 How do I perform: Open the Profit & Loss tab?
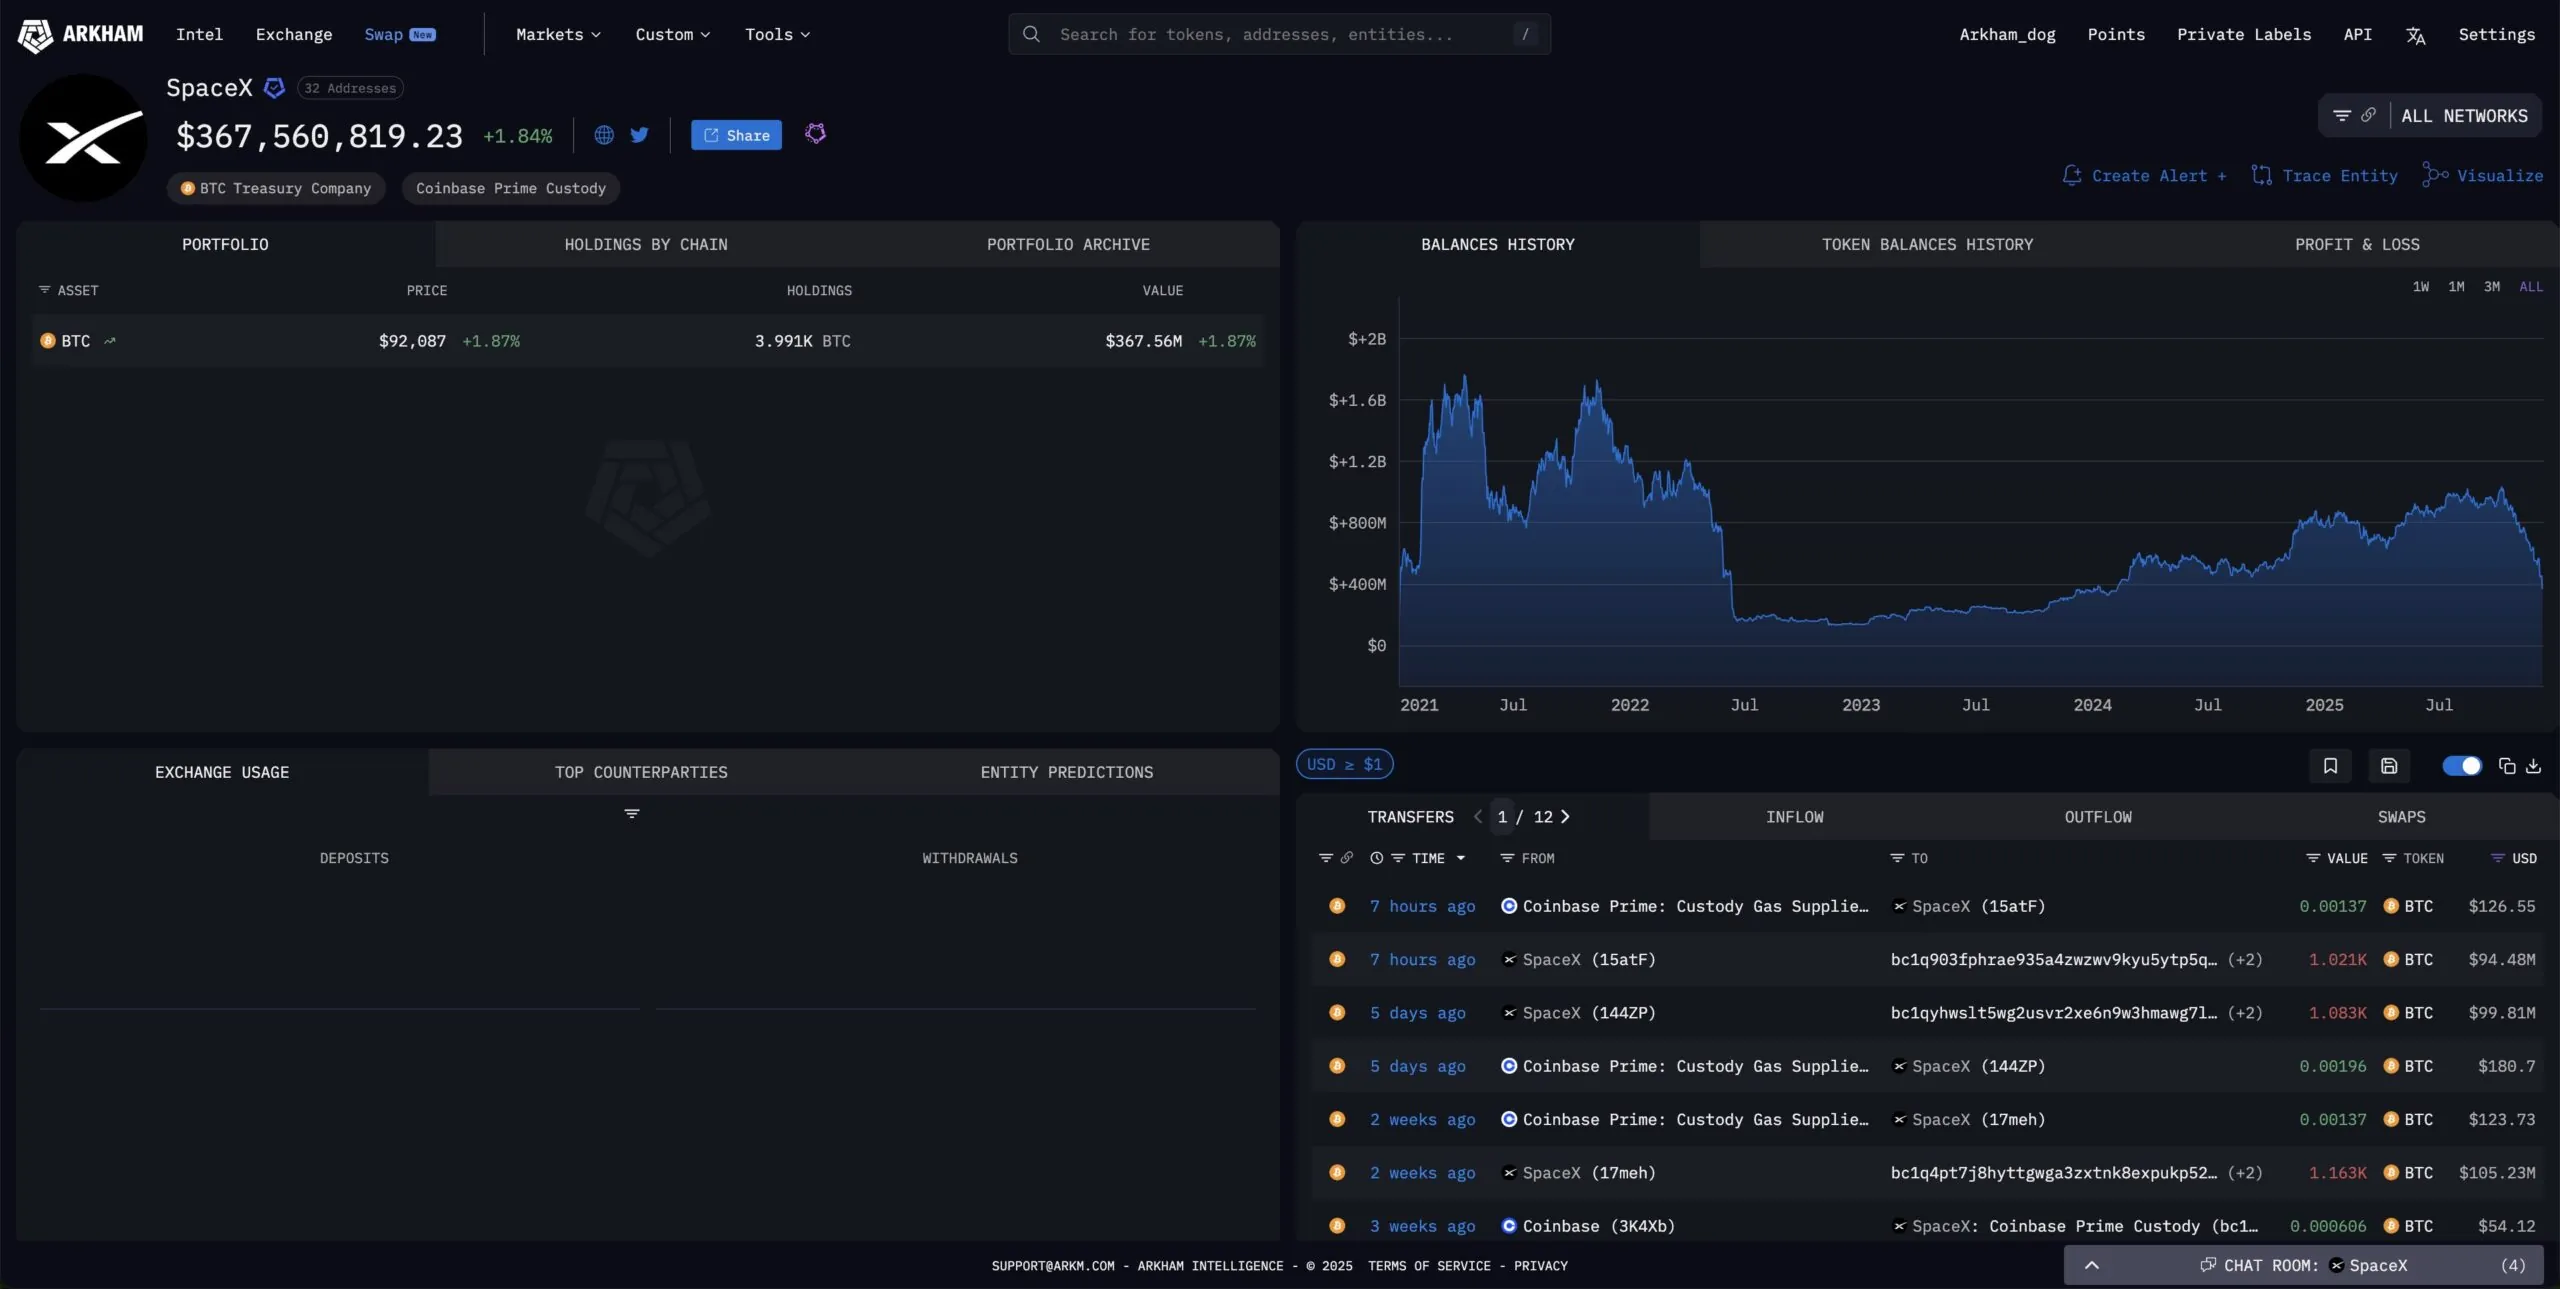coord(2357,245)
